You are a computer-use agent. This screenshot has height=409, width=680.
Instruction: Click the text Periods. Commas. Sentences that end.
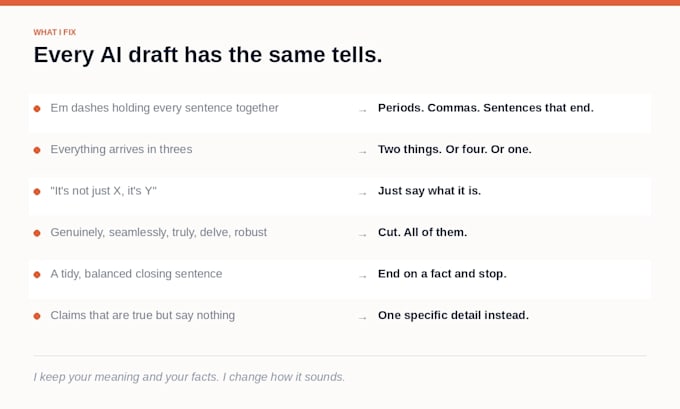[486, 108]
